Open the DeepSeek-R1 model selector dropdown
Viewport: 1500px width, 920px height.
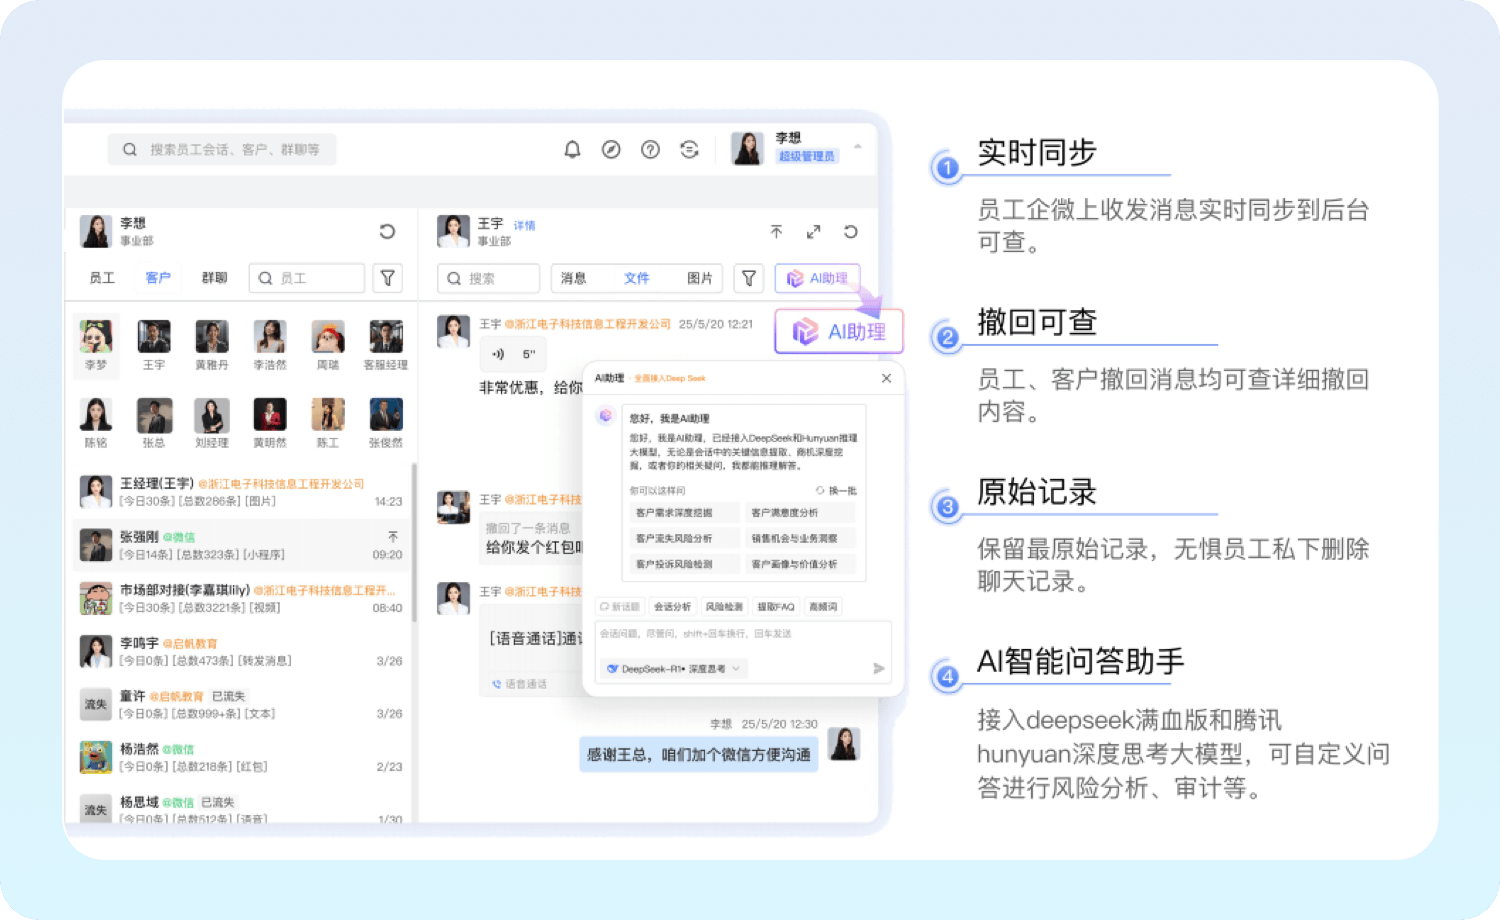[x=673, y=669]
